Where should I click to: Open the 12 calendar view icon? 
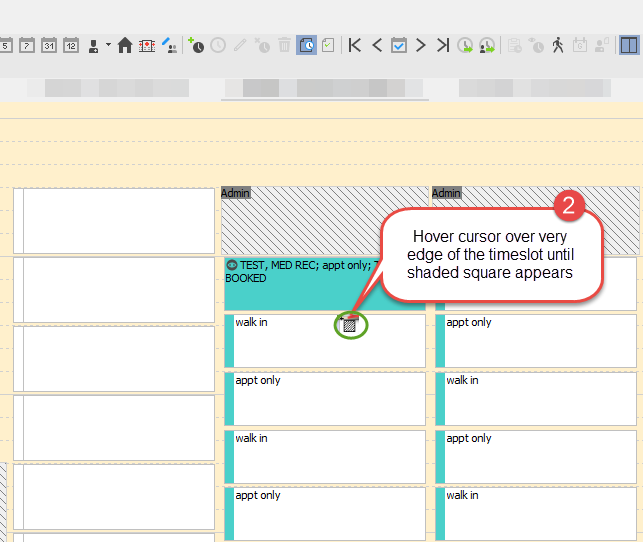coord(71,45)
